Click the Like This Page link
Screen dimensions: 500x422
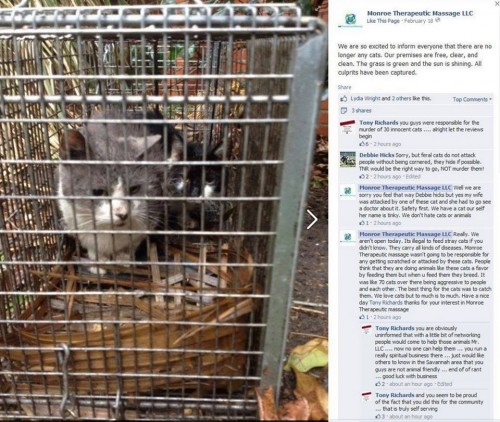(383, 21)
